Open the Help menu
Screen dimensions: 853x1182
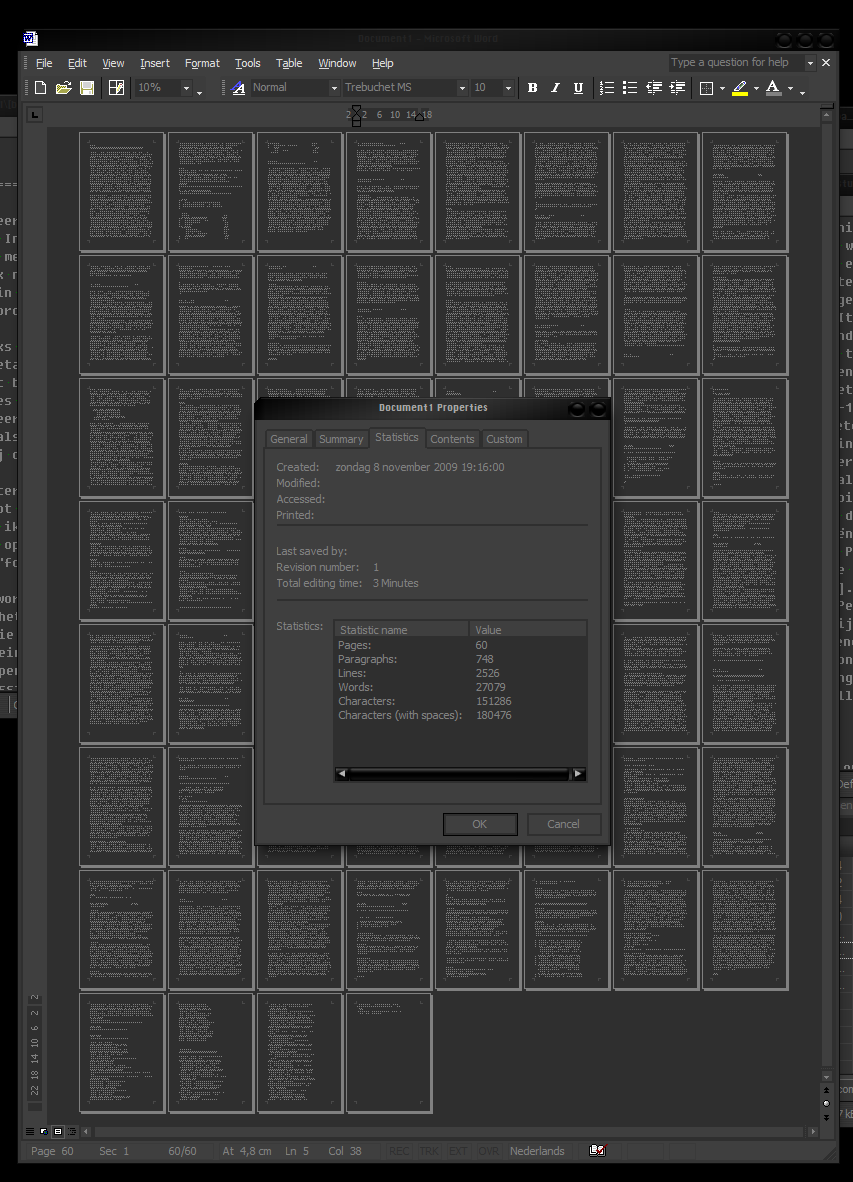click(382, 63)
